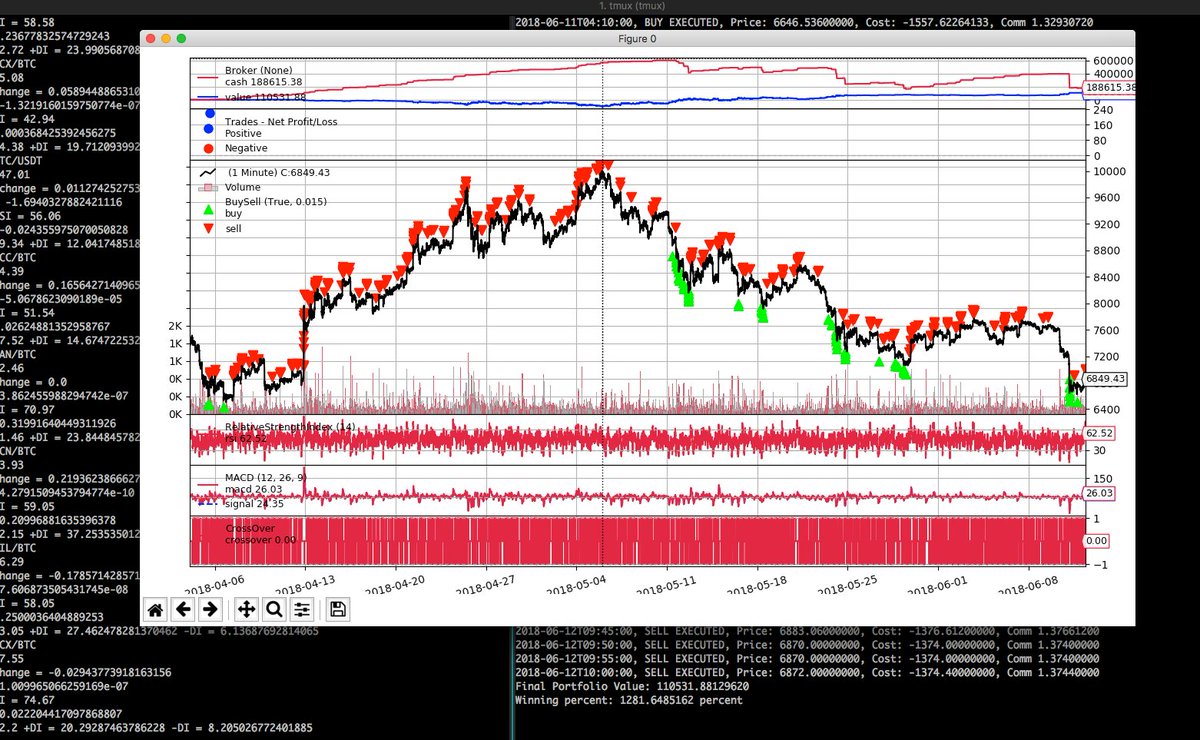Click the red 'sell' legend entry
The image size is (1200, 740).
234,229
